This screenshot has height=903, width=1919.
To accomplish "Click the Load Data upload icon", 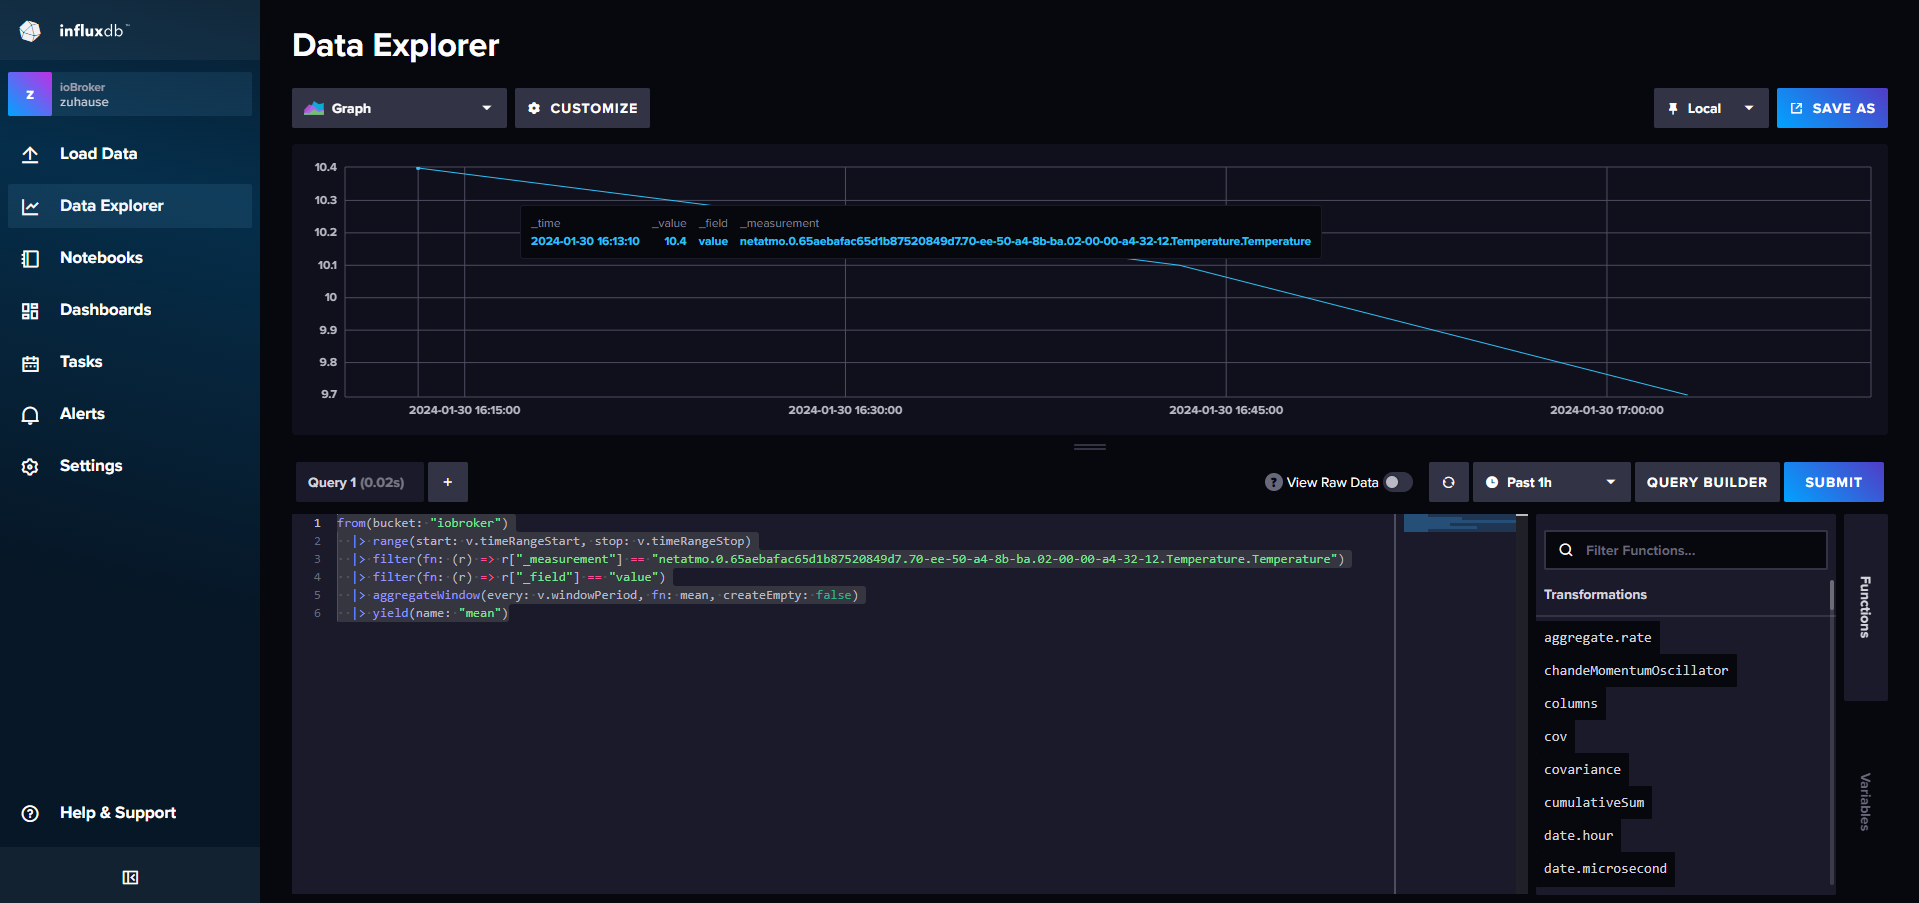I will 30,154.
